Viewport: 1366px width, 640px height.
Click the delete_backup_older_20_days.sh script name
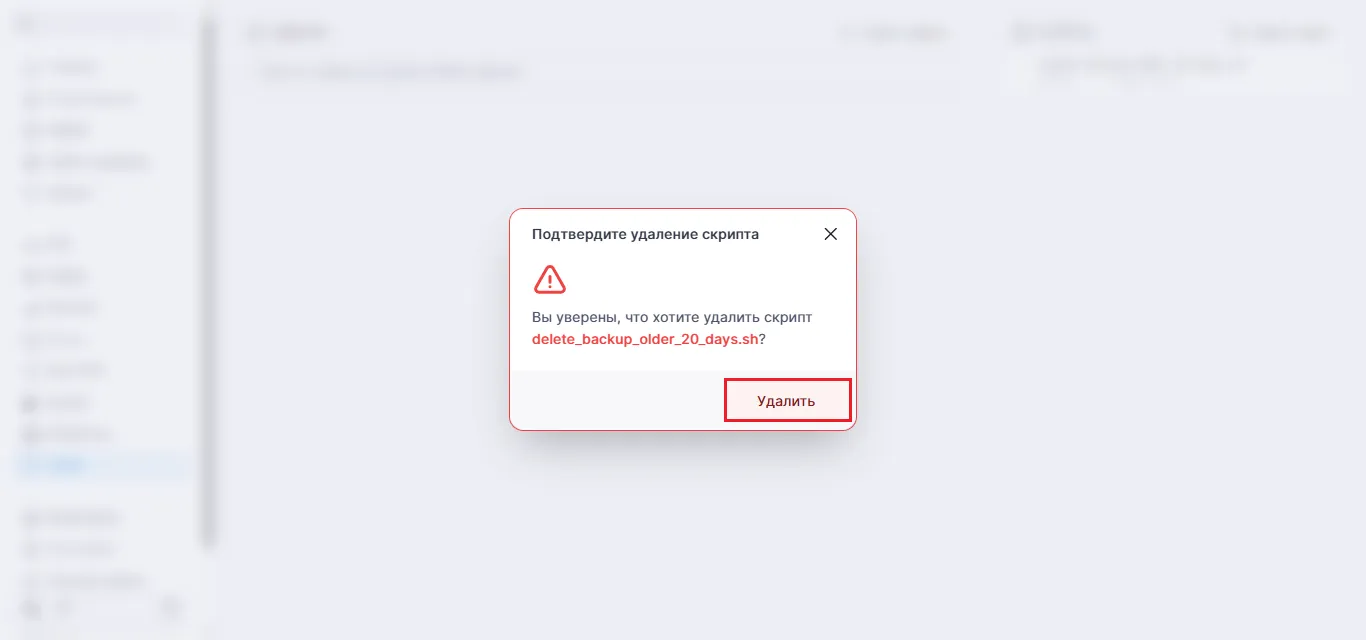[645, 339]
